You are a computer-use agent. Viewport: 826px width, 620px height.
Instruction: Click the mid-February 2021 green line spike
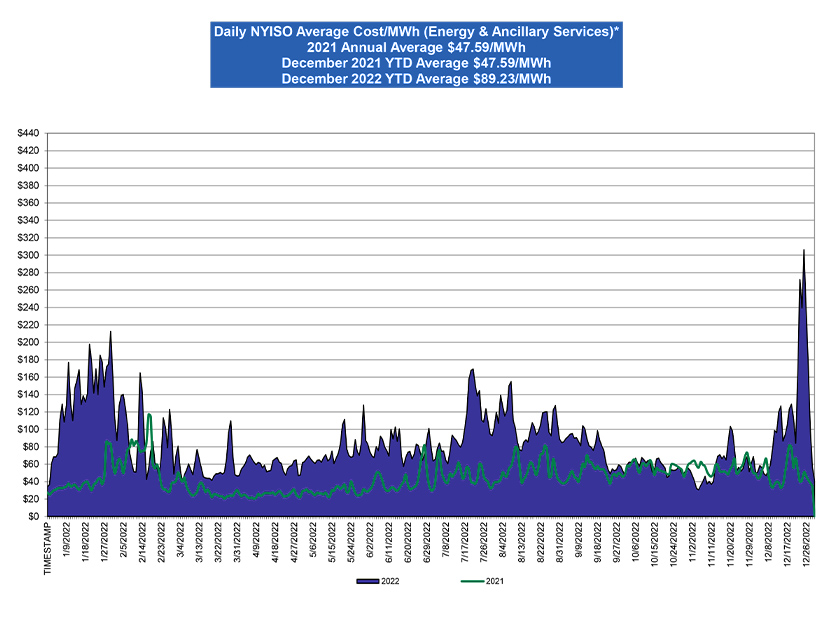[148, 414]
